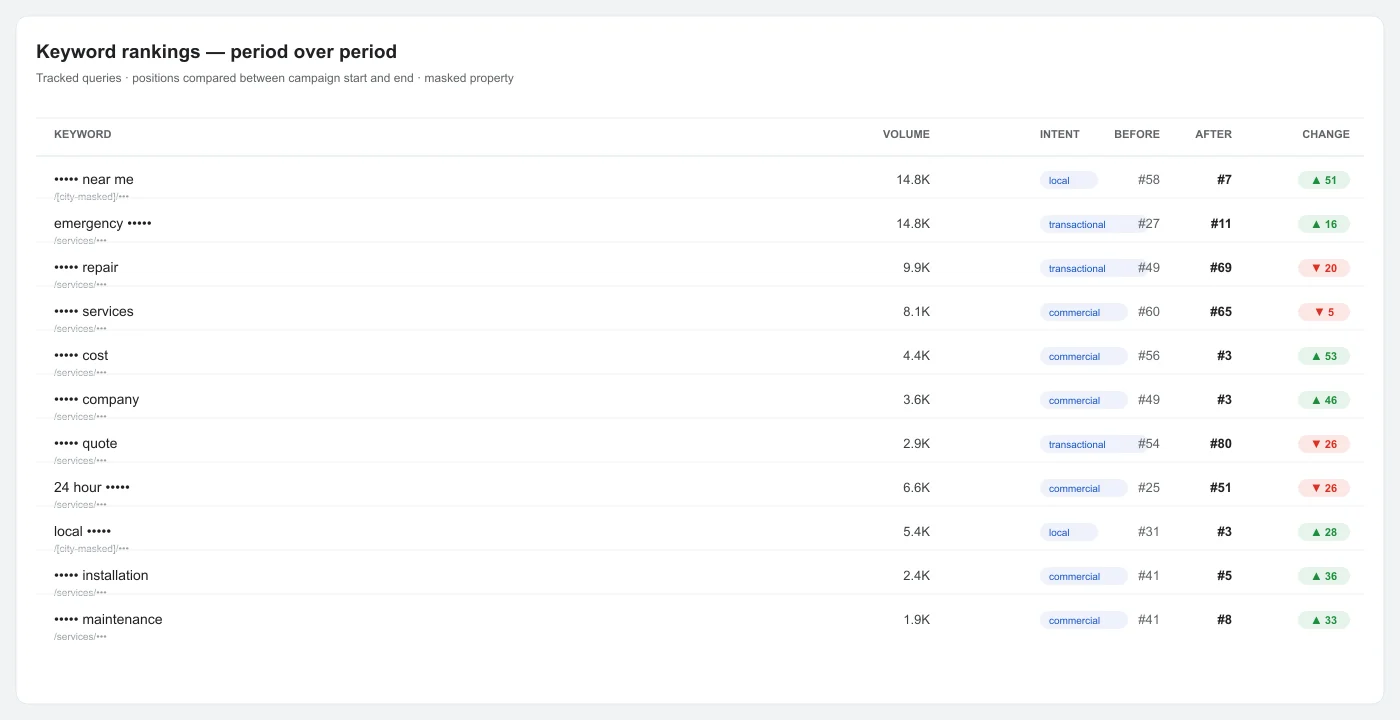The width and height of the screenshot is (1400, 720).
Task: Select the 'emergency •••••' keyword
Action: point(103,224)
